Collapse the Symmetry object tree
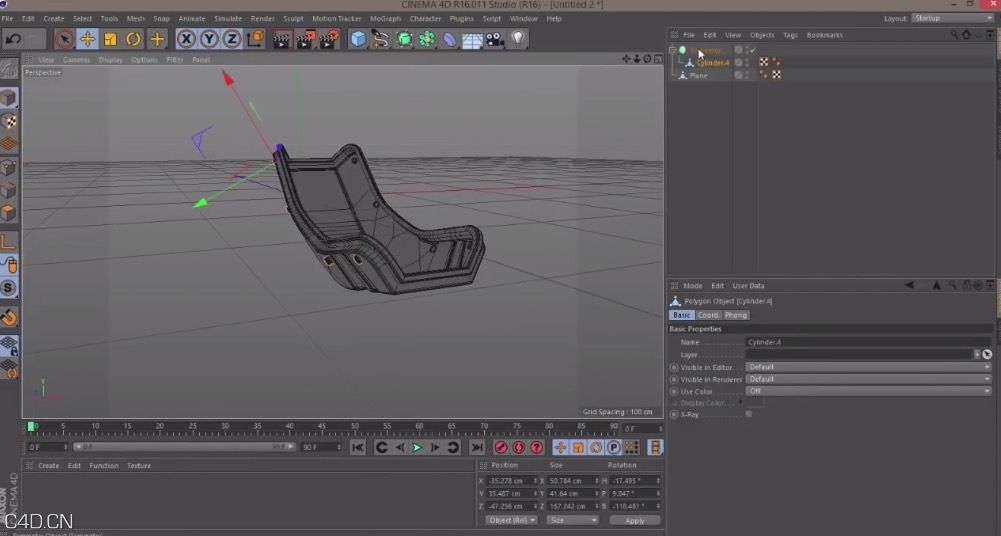This screenshot has height=536, width=1001. [672, 50]
